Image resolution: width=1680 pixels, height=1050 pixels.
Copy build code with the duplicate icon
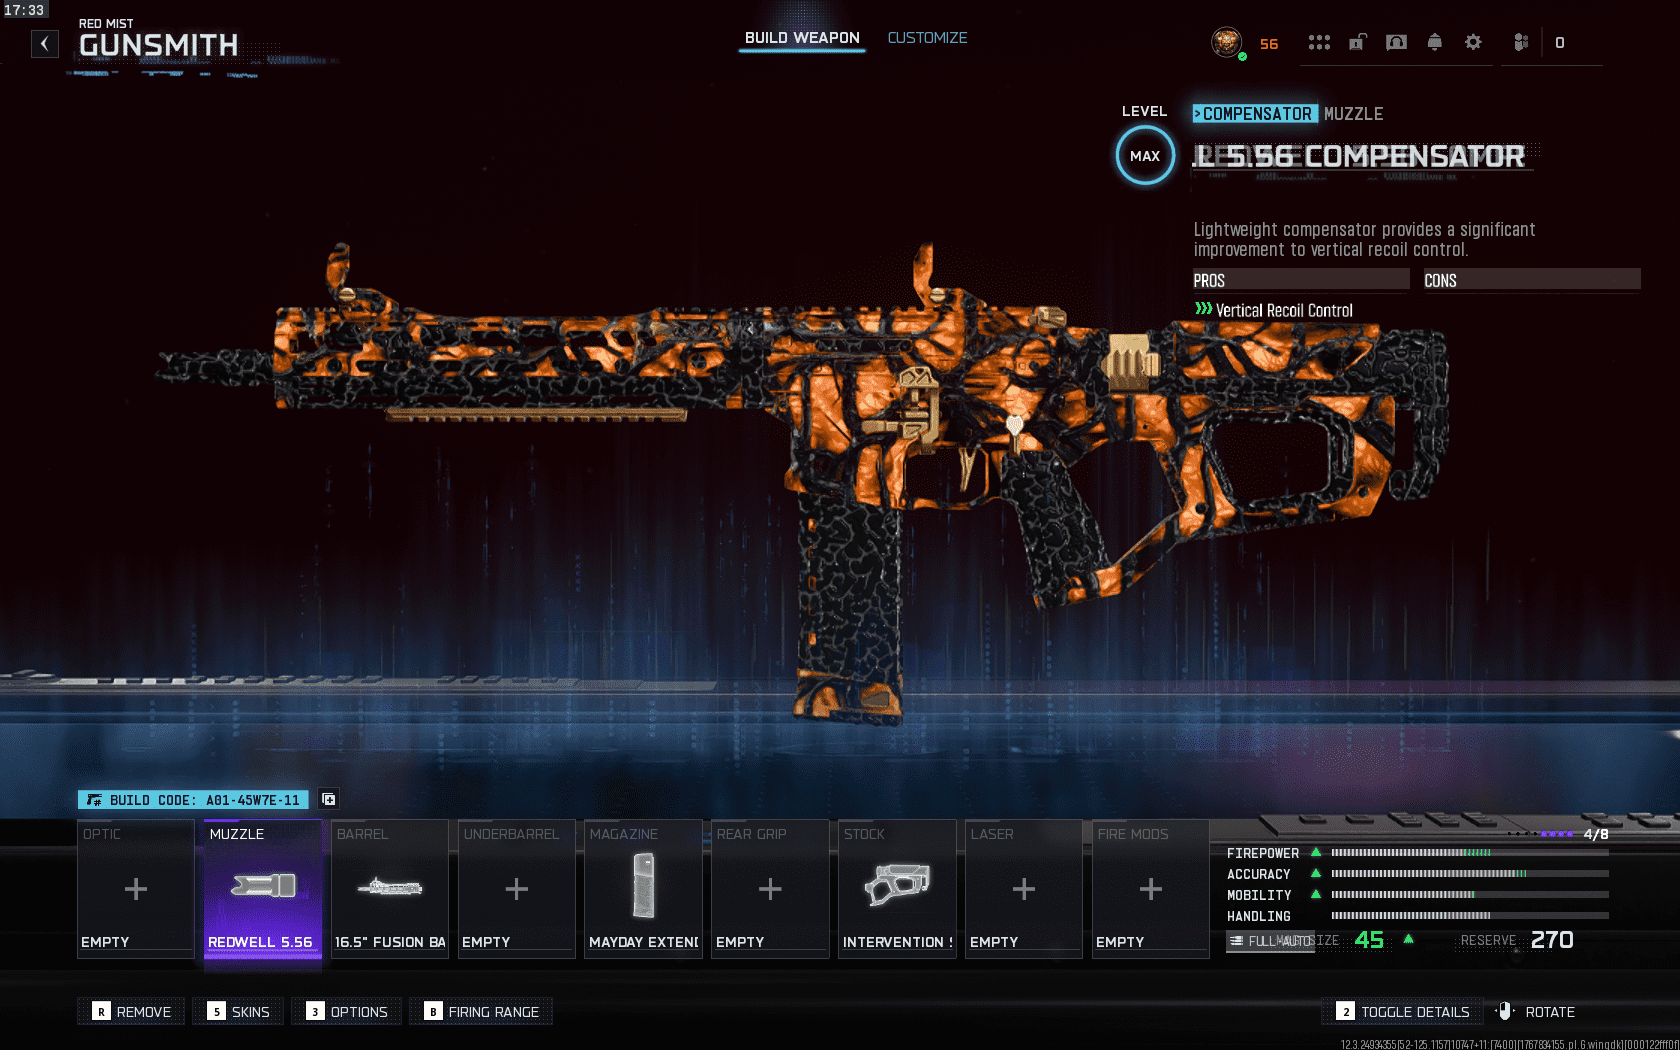pos(328,799)
